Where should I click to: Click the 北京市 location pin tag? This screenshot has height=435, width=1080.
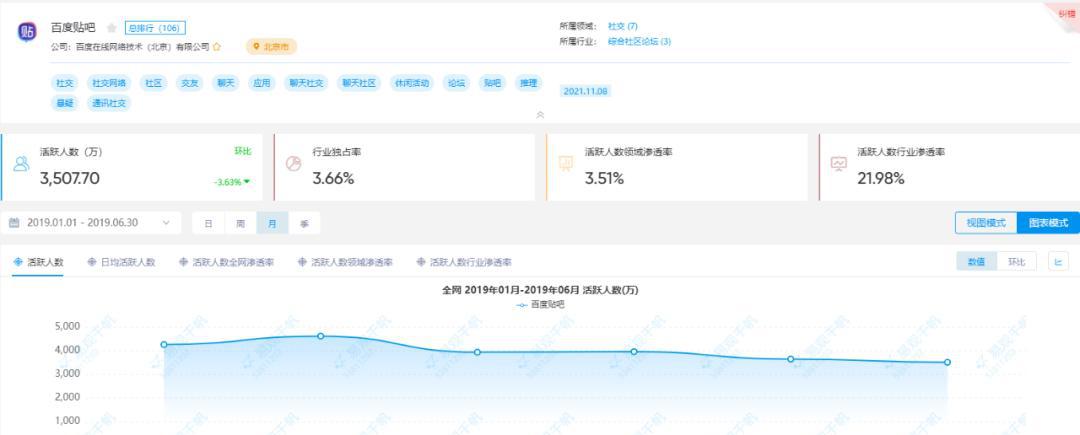coord(271,47)
